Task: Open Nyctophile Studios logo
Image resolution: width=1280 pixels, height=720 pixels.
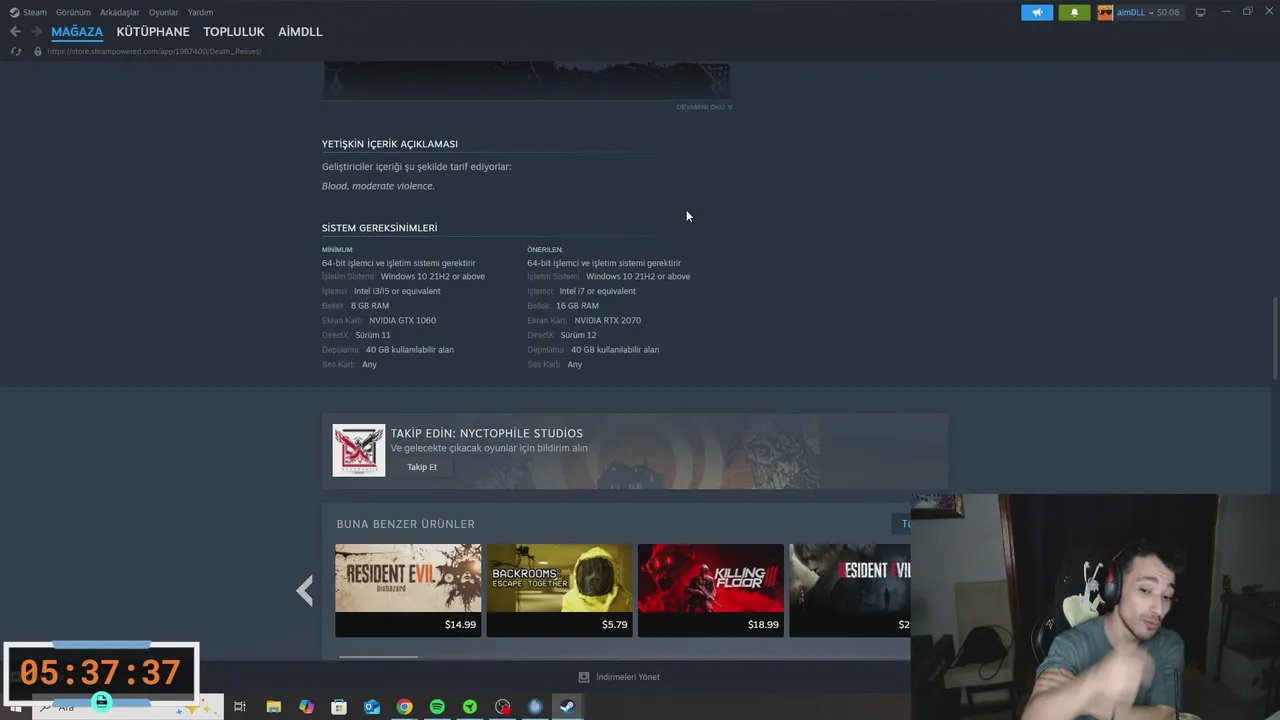Action: click(359, 450)
